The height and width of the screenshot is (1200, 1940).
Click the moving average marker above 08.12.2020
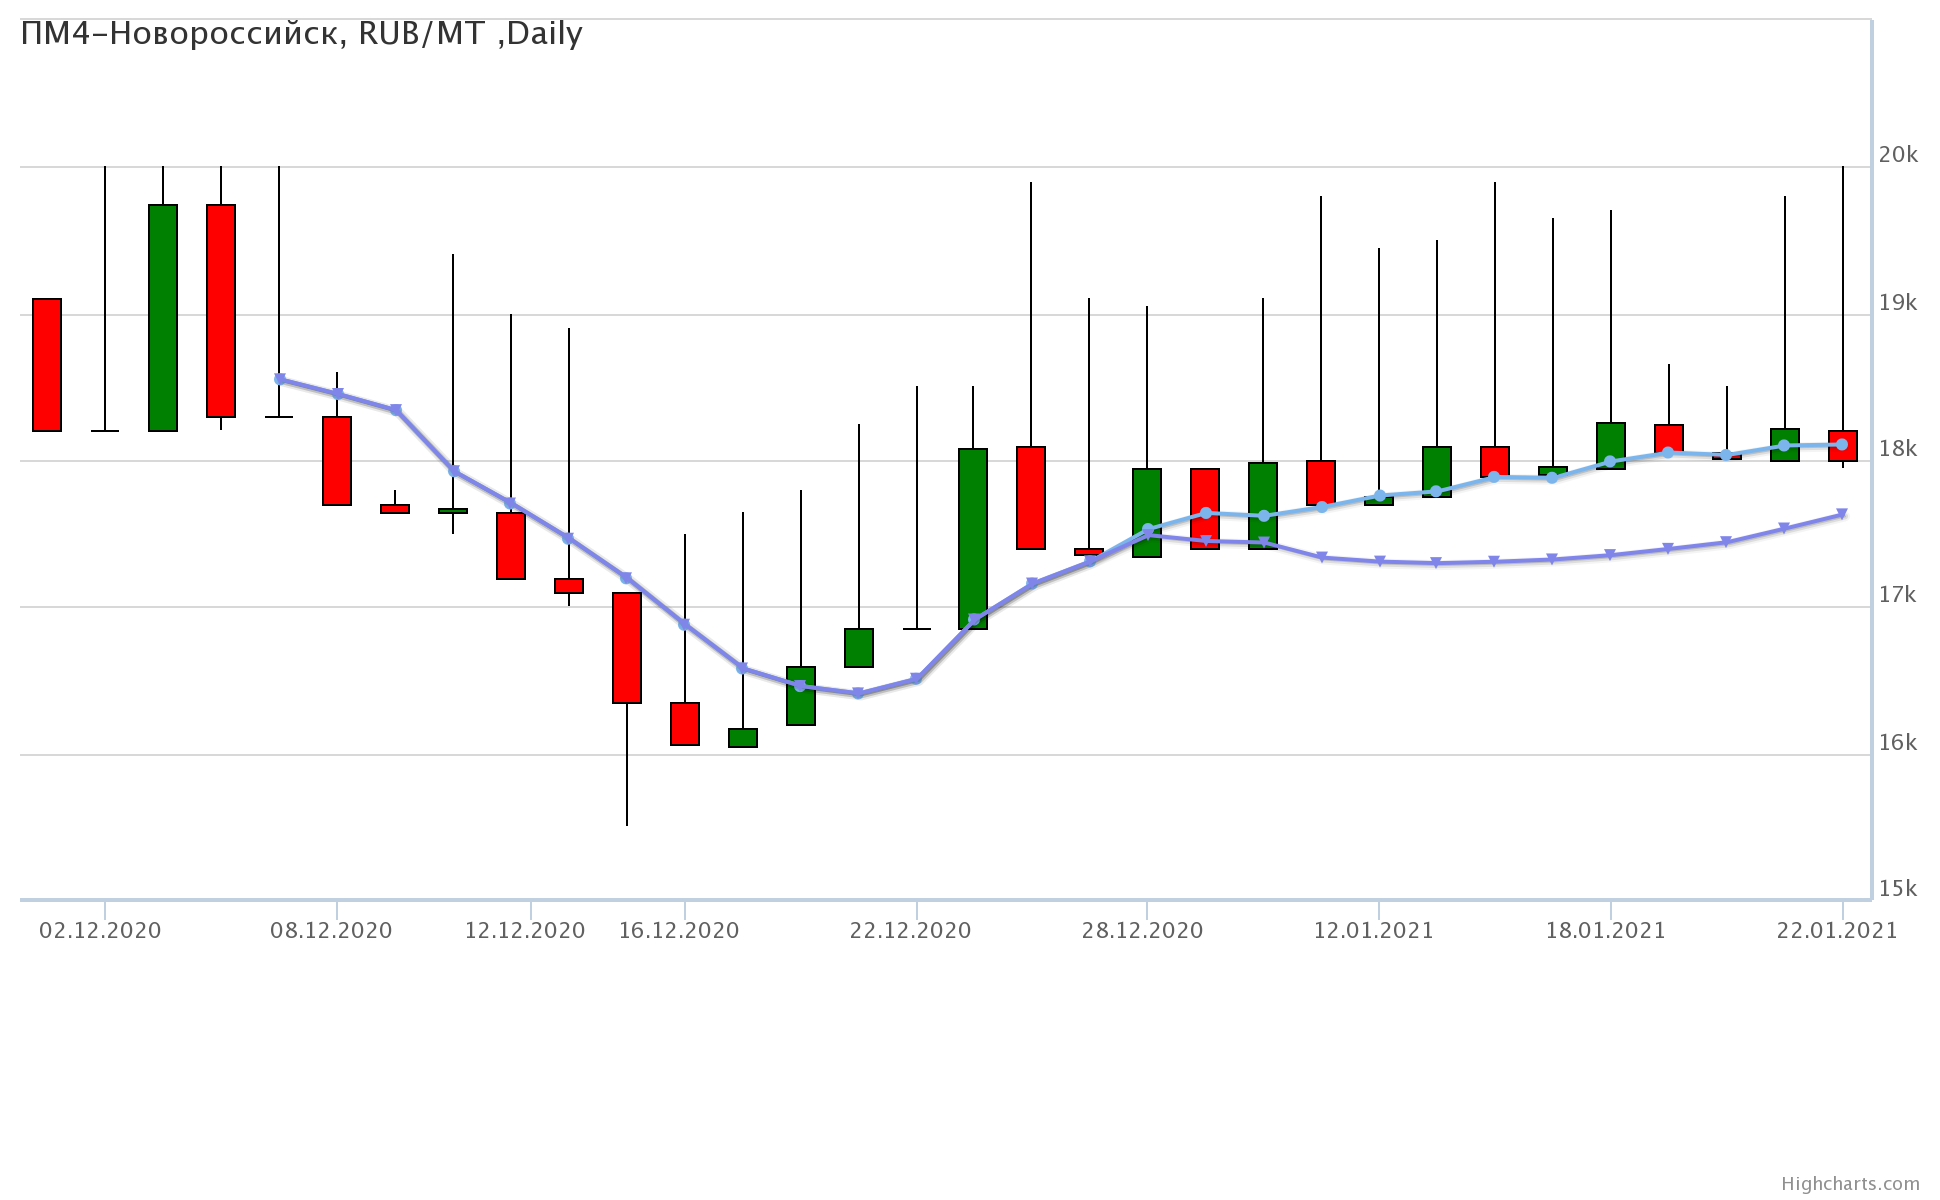(x=338, y=394)
